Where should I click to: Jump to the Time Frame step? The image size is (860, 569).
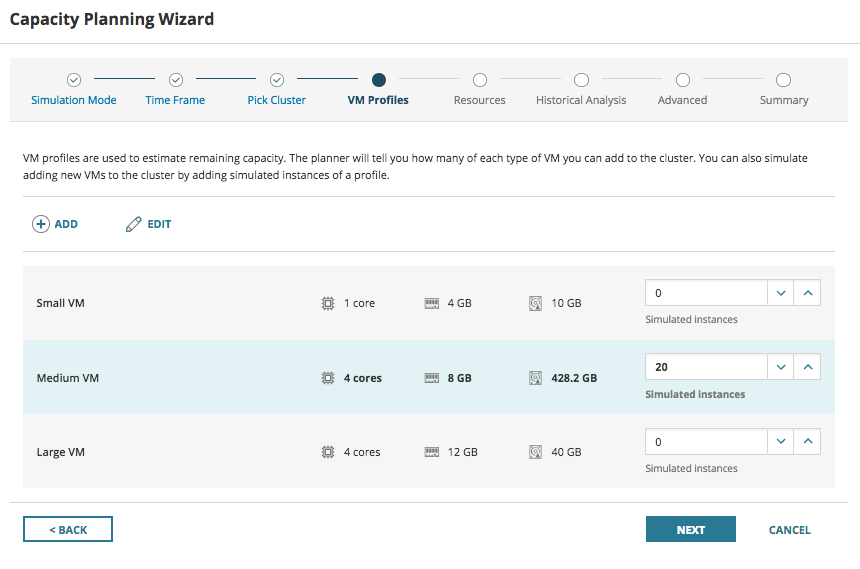point(175,80)
